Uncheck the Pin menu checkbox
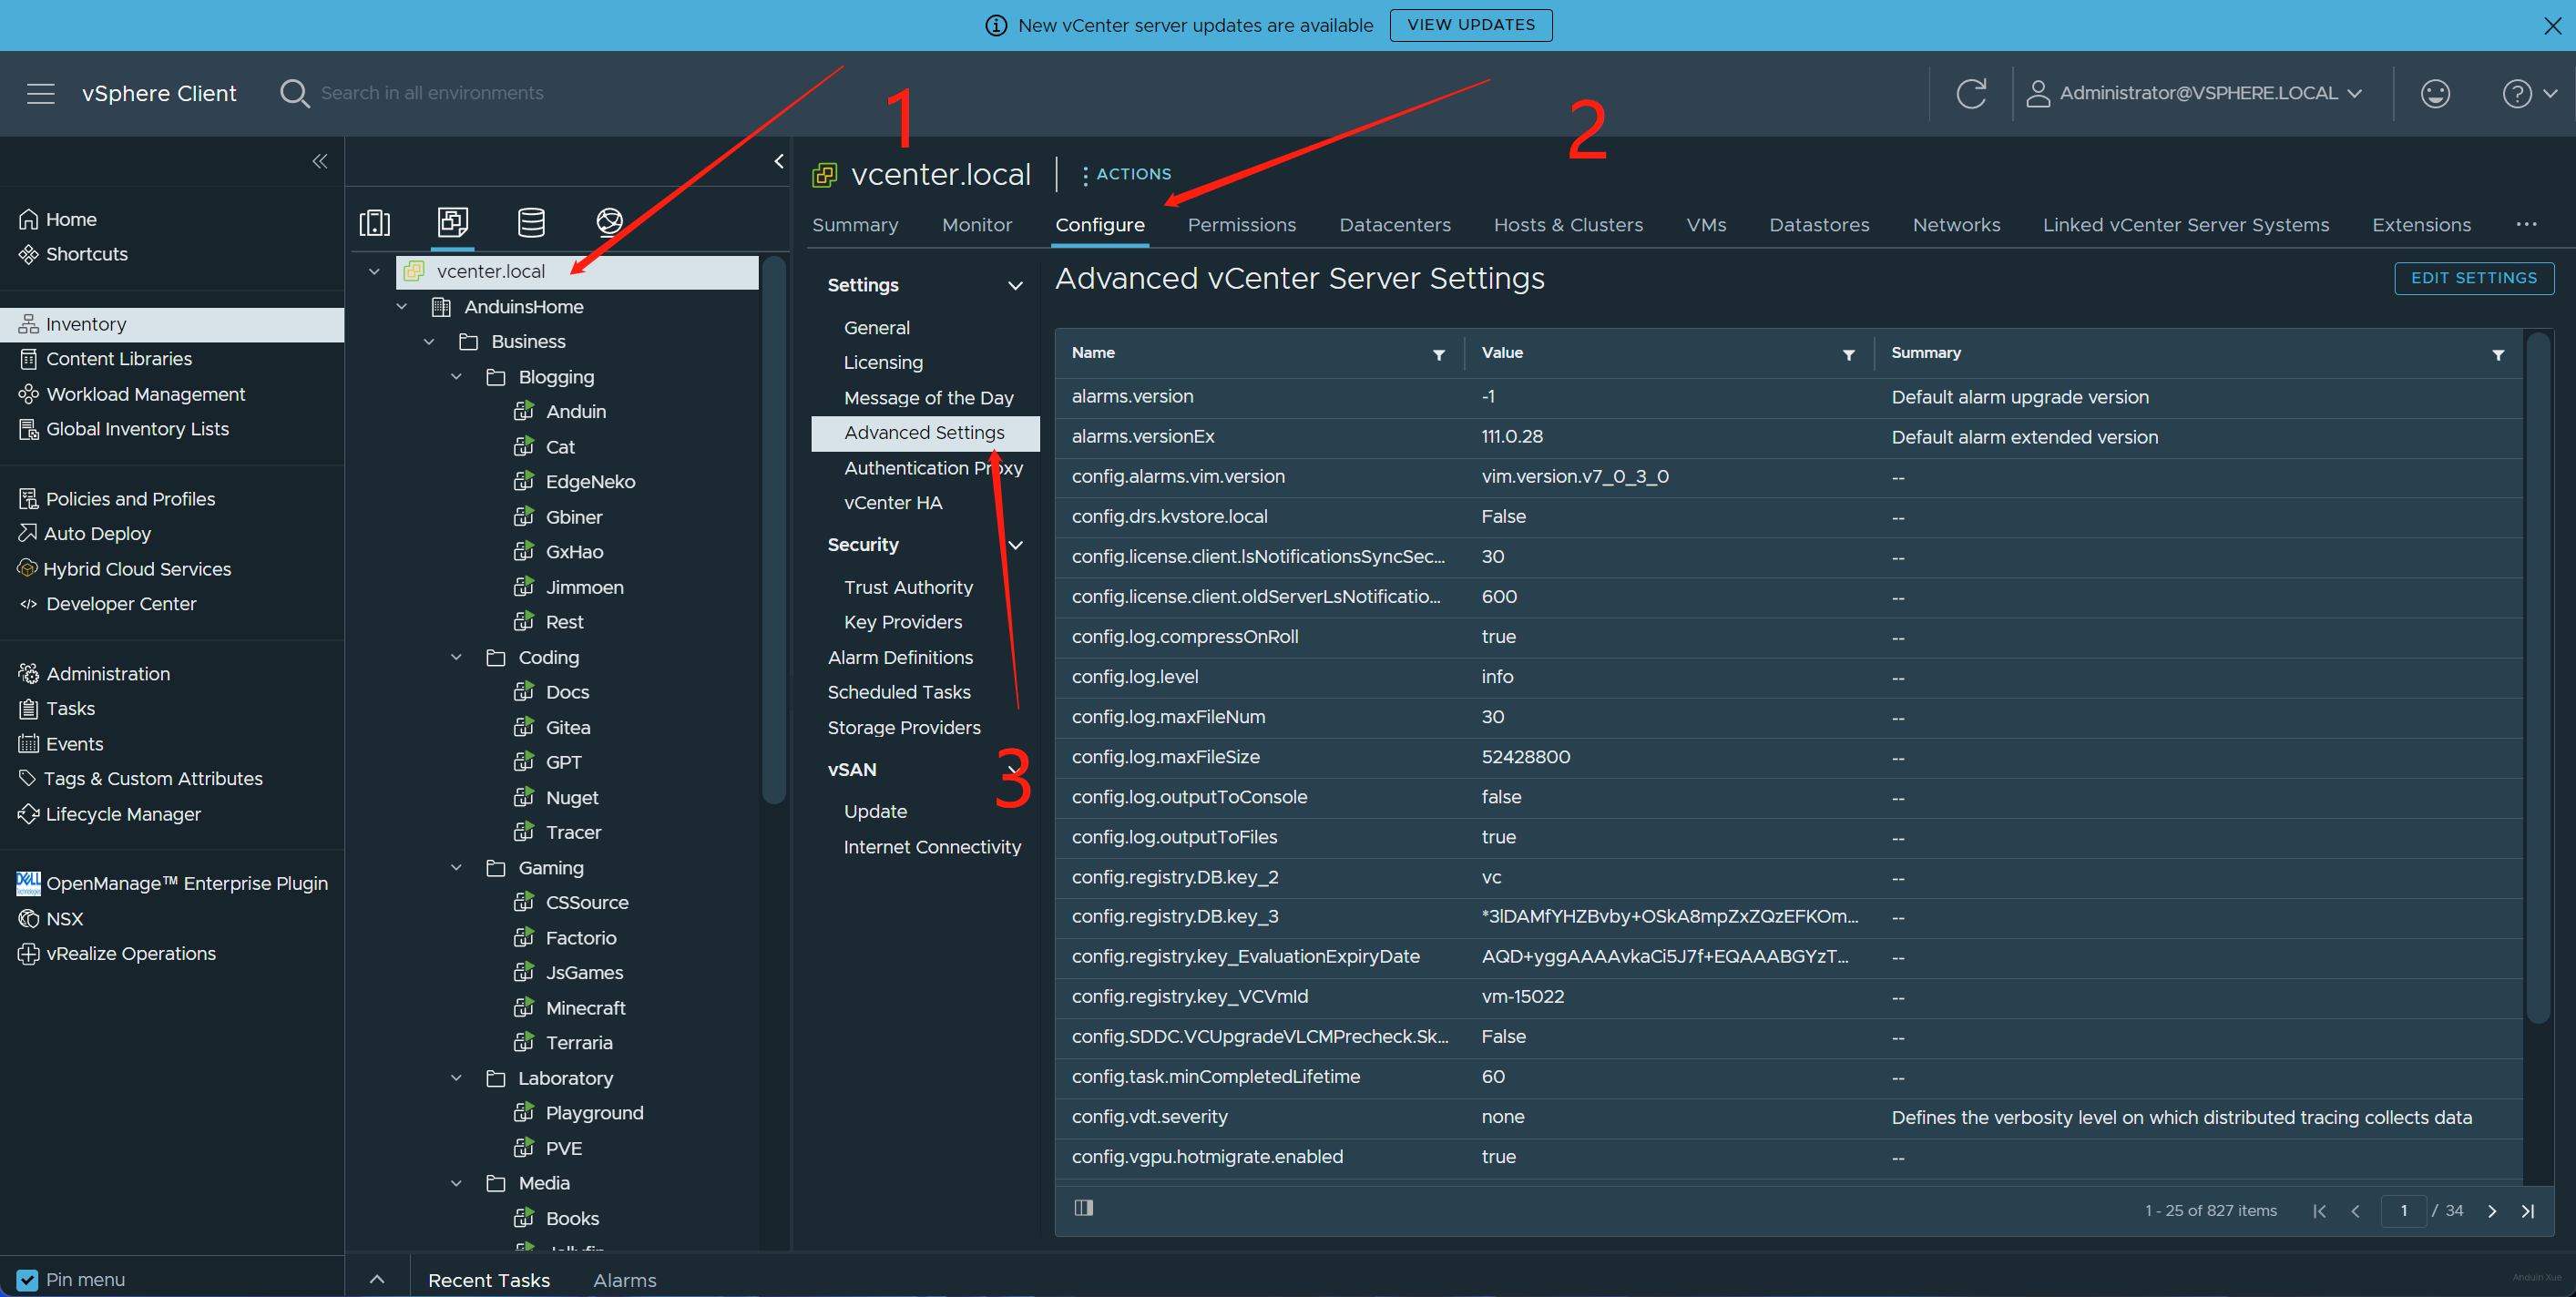The width and height of the screenshot is (2576, 1297). coord(27,1279)
